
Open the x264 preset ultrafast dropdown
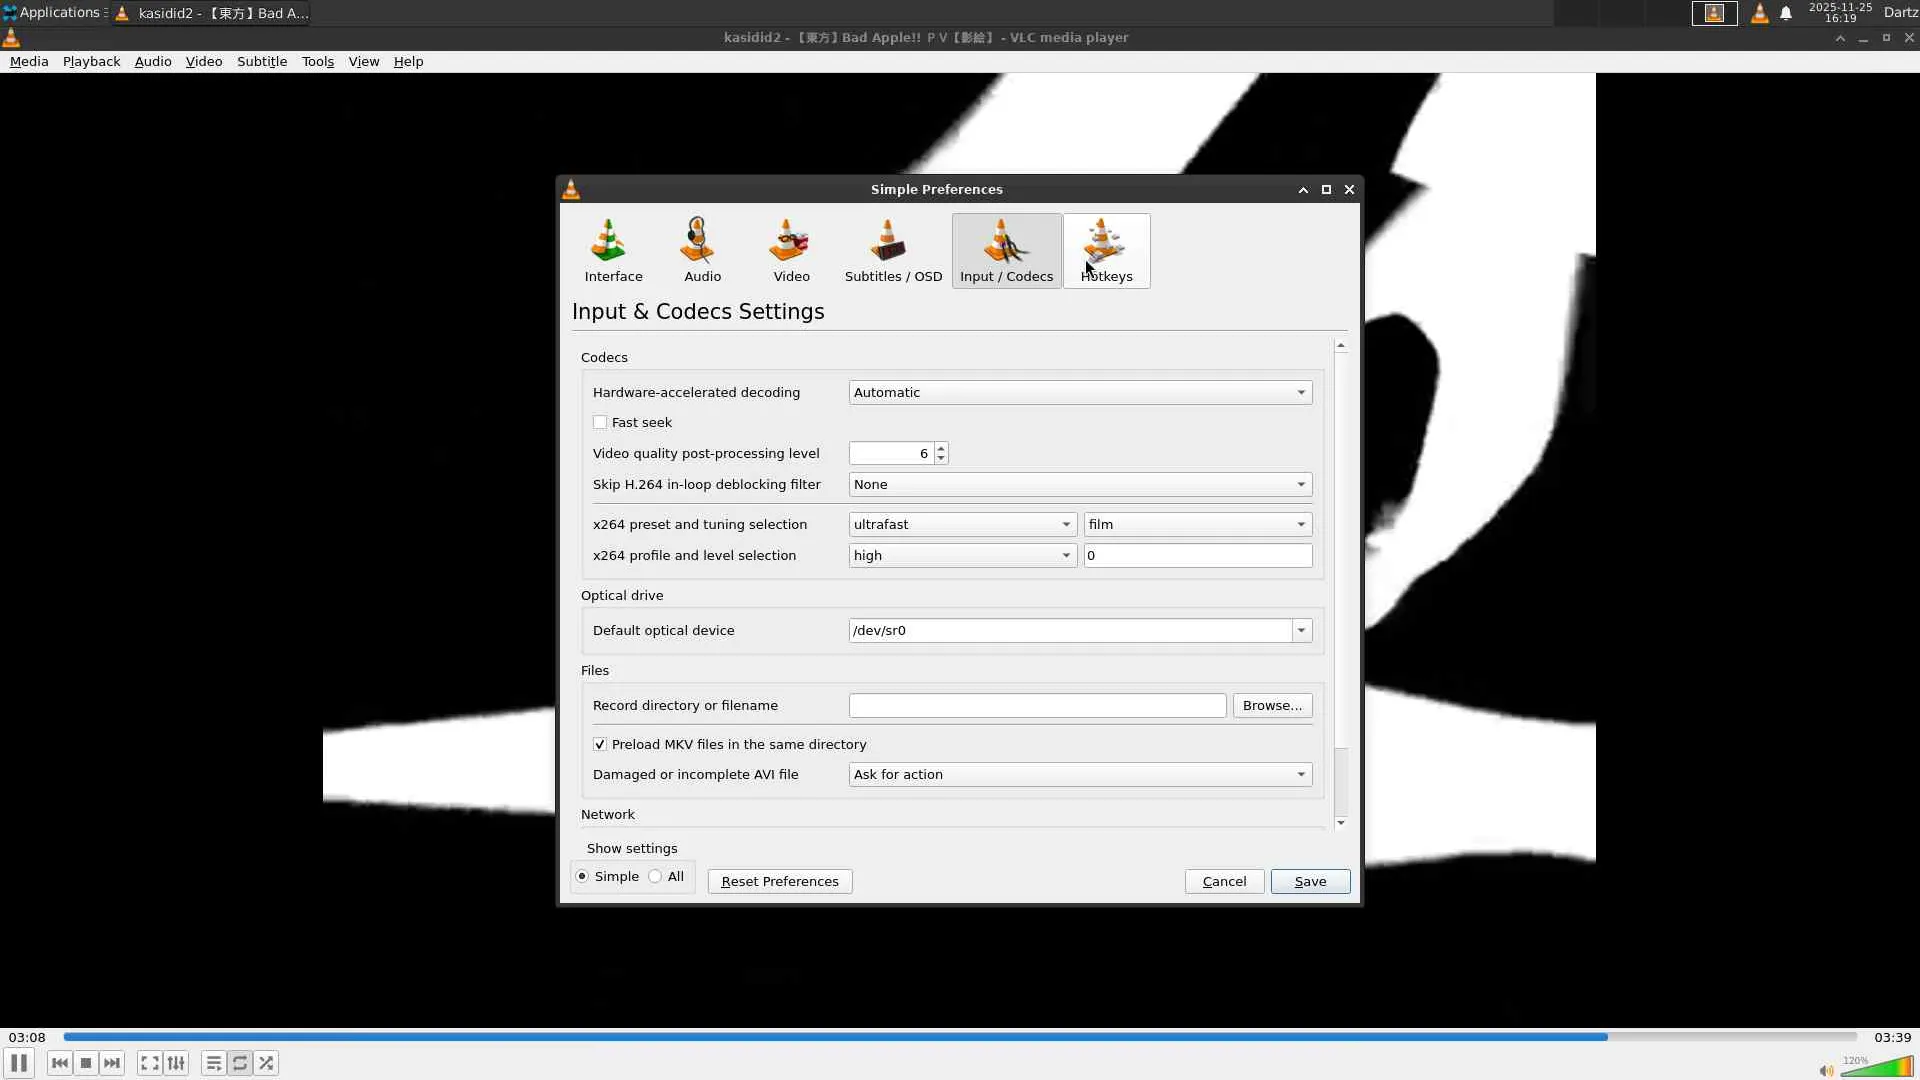961,525
